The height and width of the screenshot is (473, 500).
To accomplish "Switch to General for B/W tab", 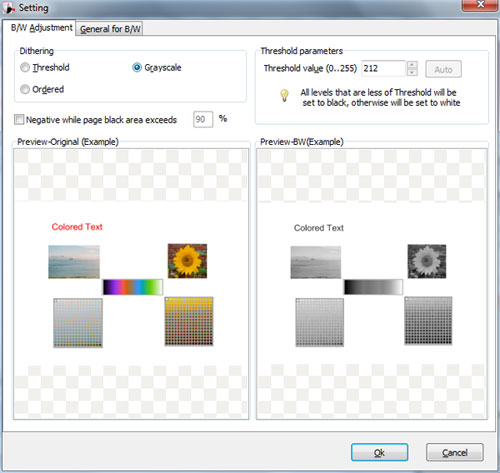I will tap(110, 29).
